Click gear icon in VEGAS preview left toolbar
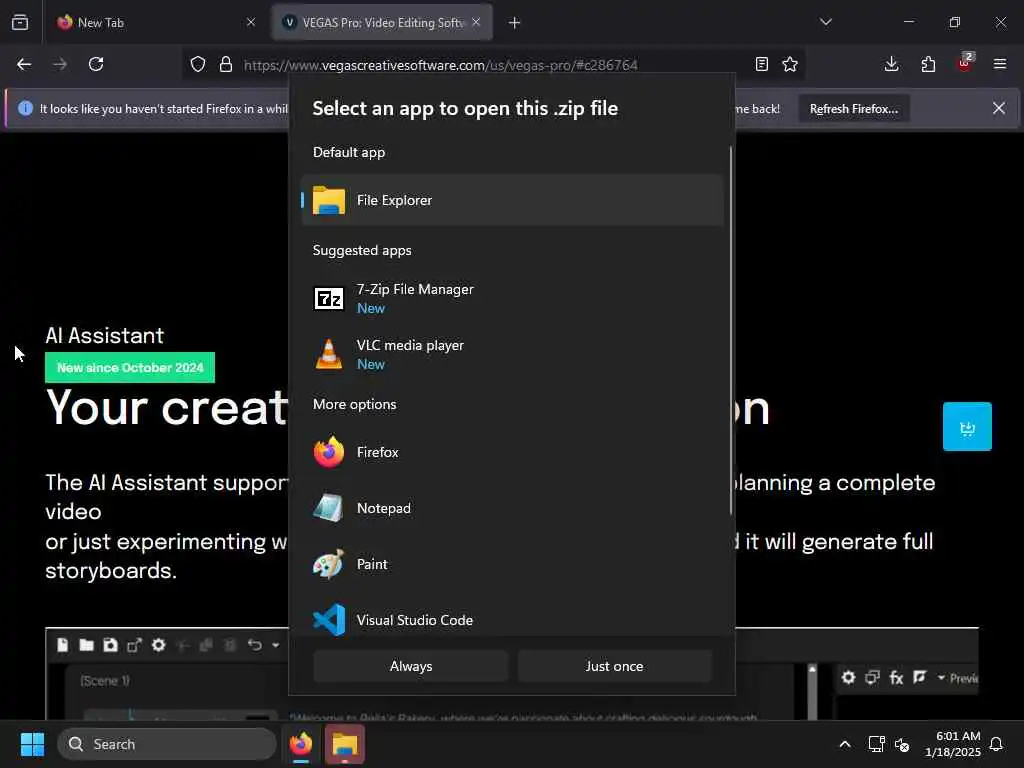The width and height of the screenshot is (1024, 768). (159, 645)
